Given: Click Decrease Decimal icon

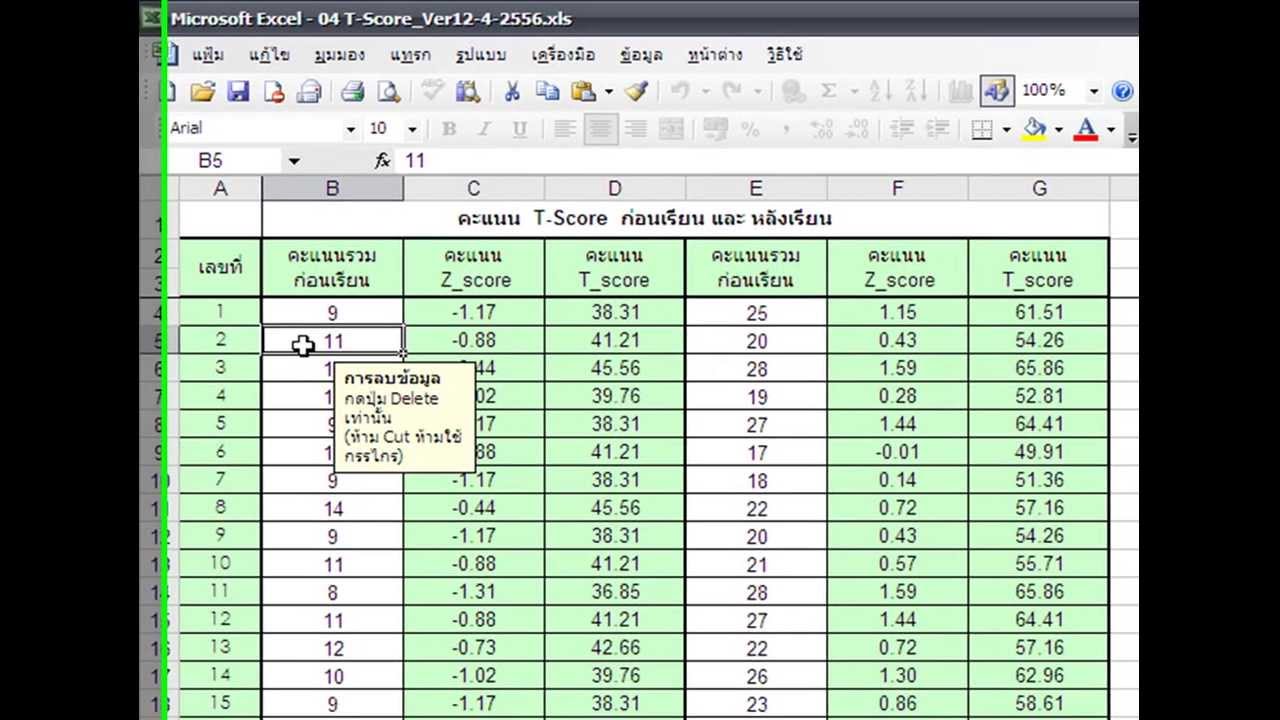Looking at the screenshot, I should (856, 129).
